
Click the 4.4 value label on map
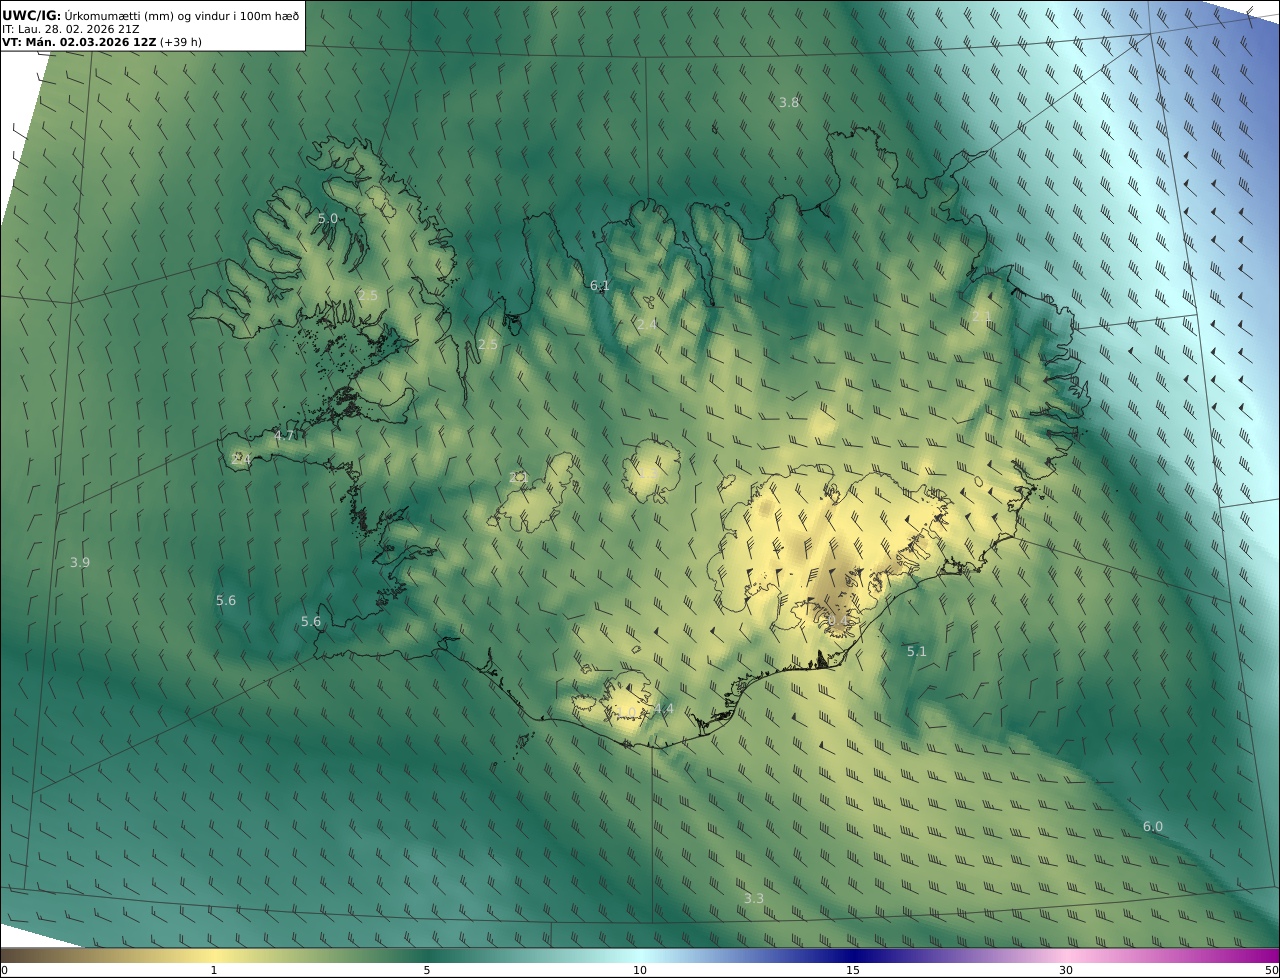664,710
